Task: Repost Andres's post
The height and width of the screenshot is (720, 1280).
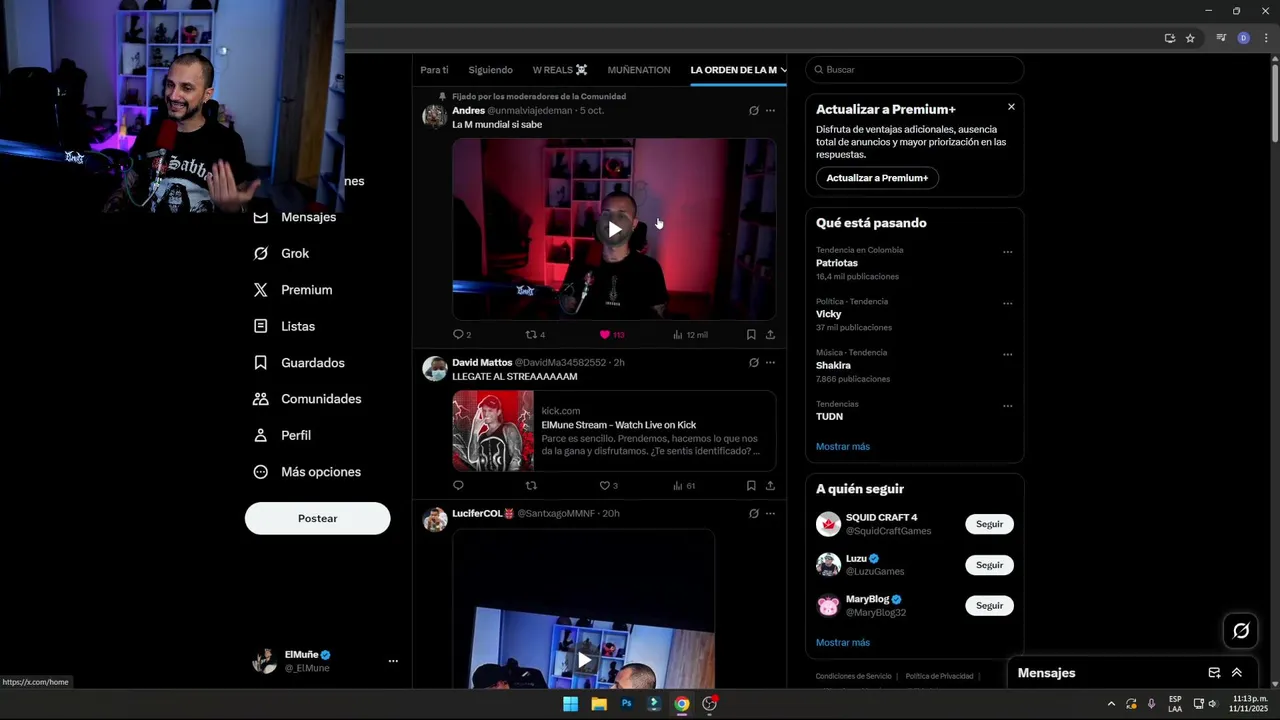Action: [535, 334]
